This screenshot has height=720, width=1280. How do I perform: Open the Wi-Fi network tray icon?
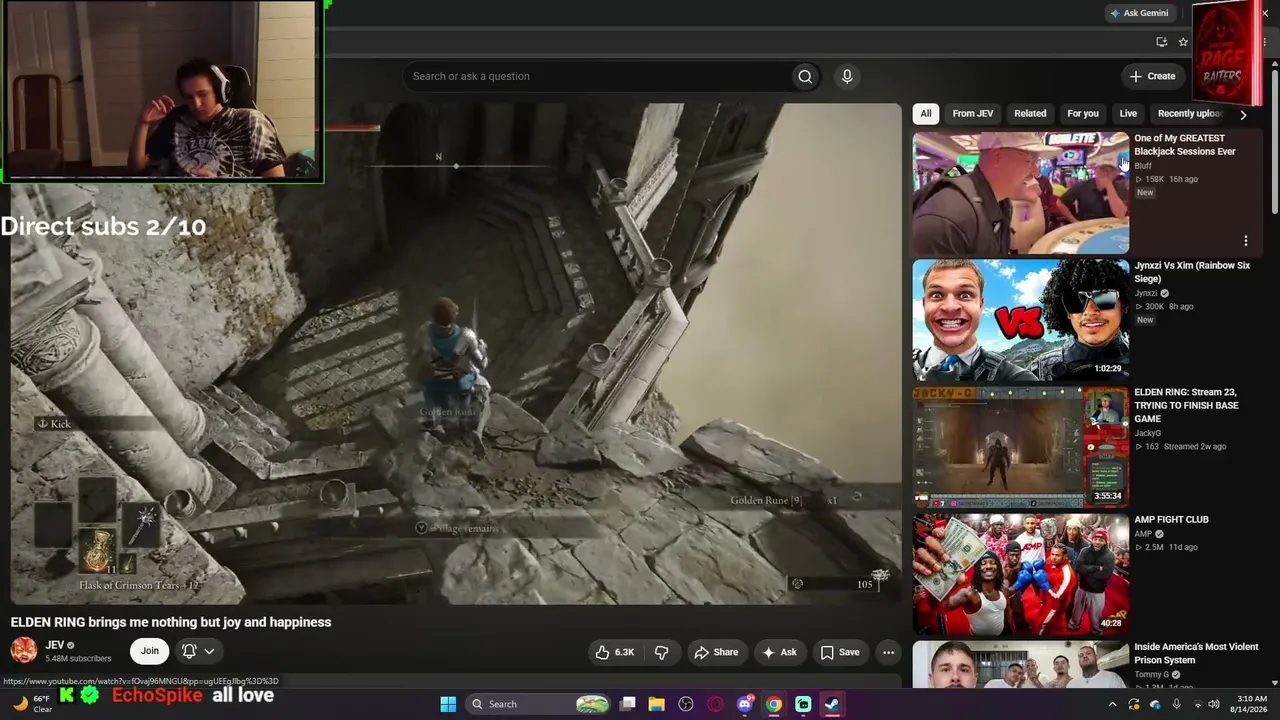coord(1197,704)
